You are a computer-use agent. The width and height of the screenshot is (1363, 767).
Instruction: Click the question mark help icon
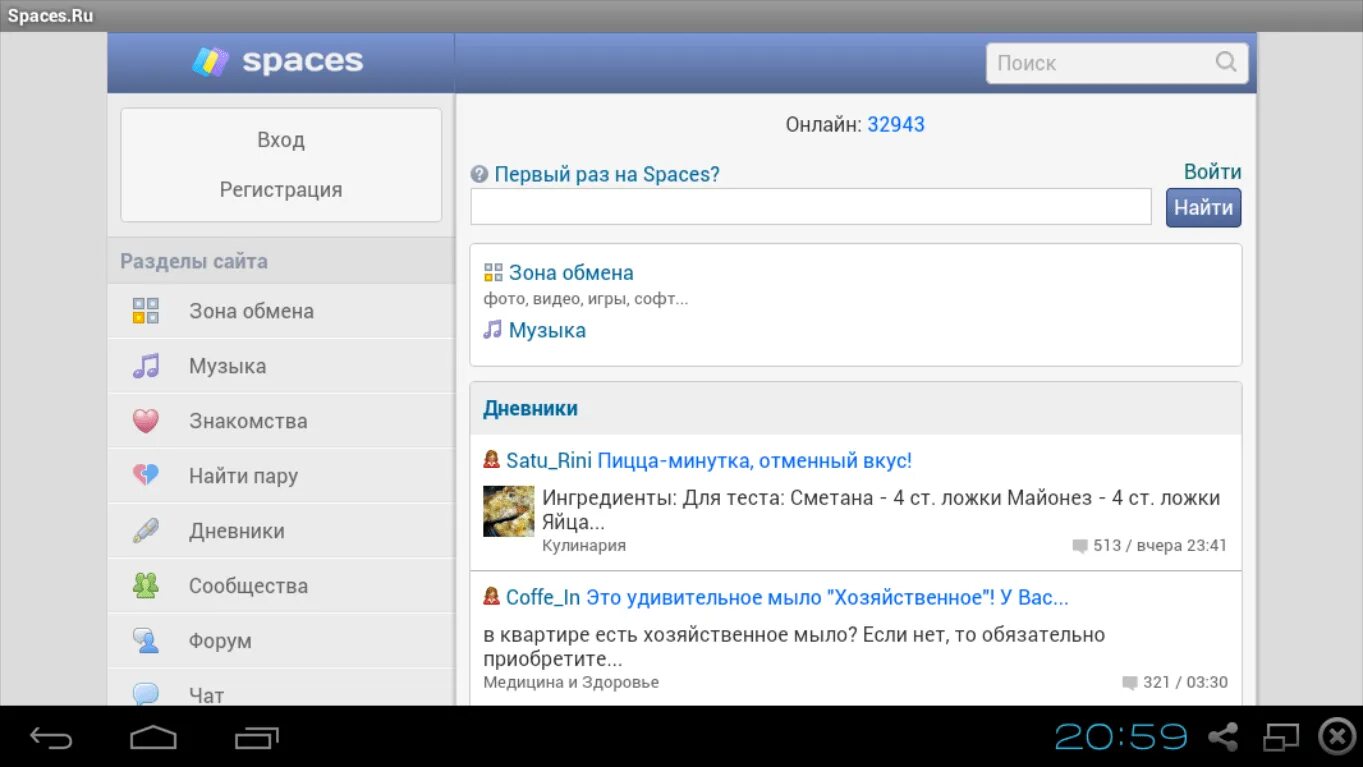pos(479,175)
